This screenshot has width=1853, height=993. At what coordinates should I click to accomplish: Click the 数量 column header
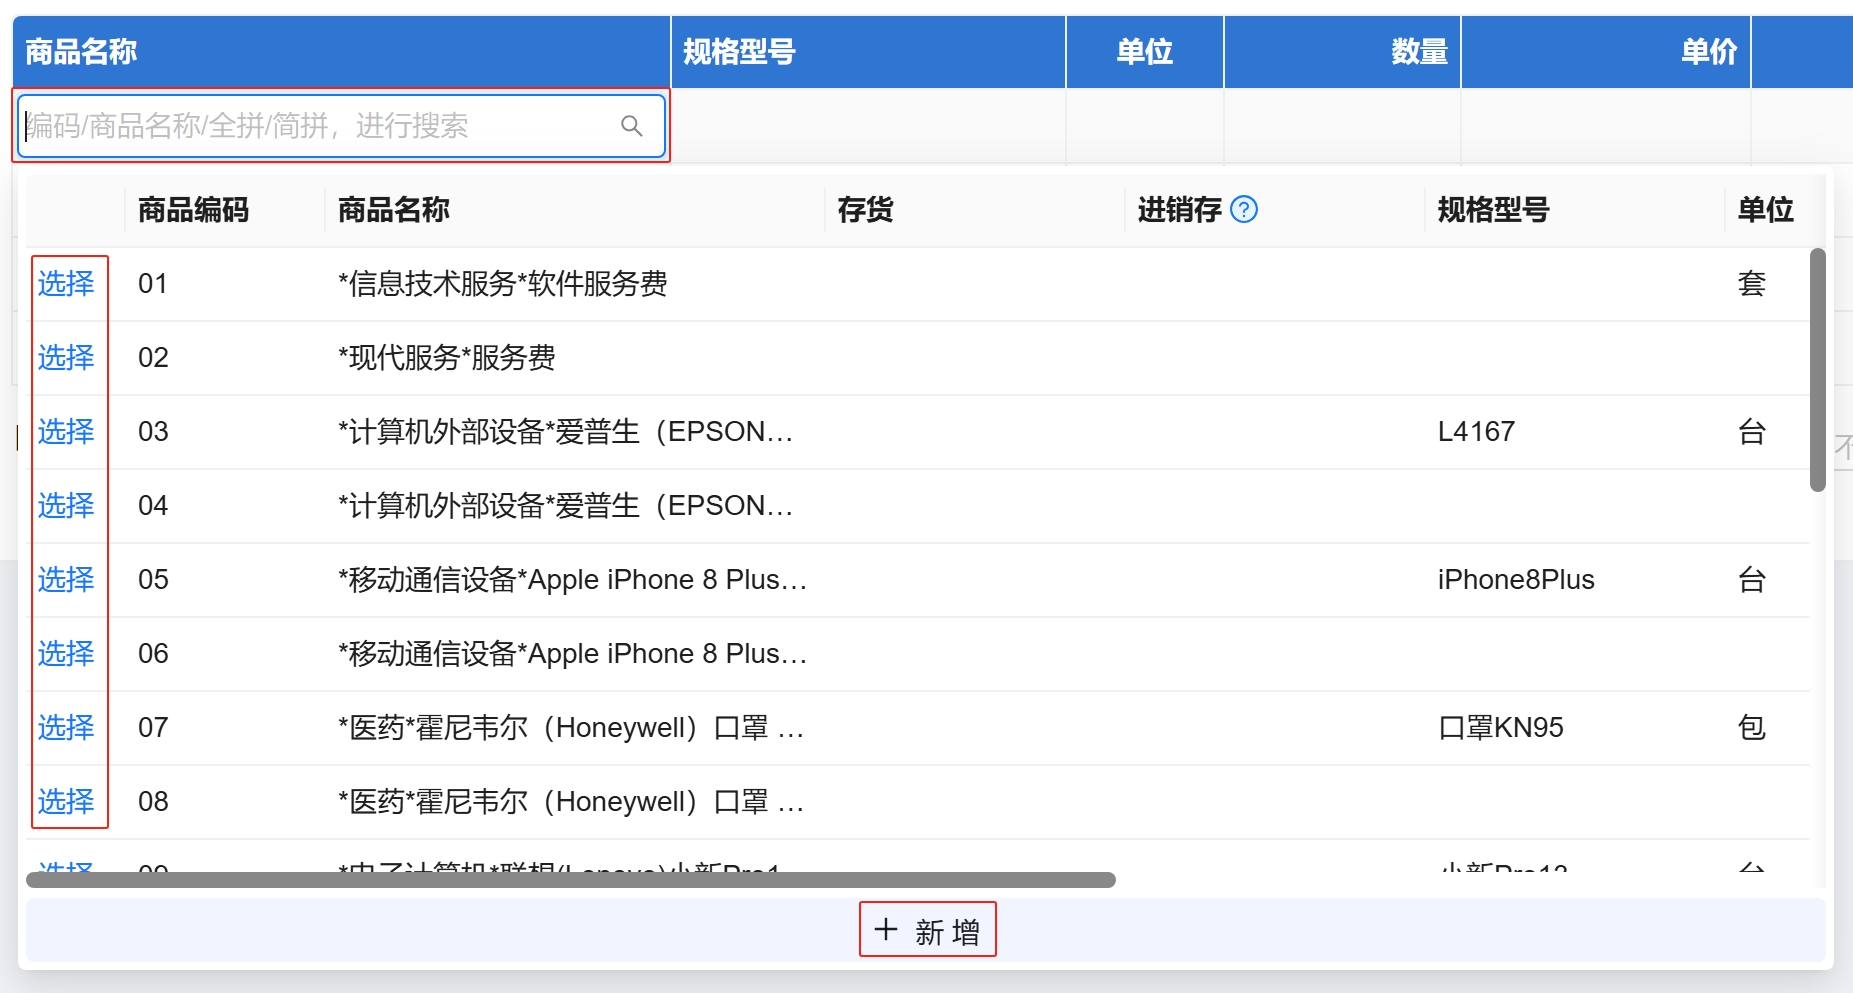point(1418,52)
